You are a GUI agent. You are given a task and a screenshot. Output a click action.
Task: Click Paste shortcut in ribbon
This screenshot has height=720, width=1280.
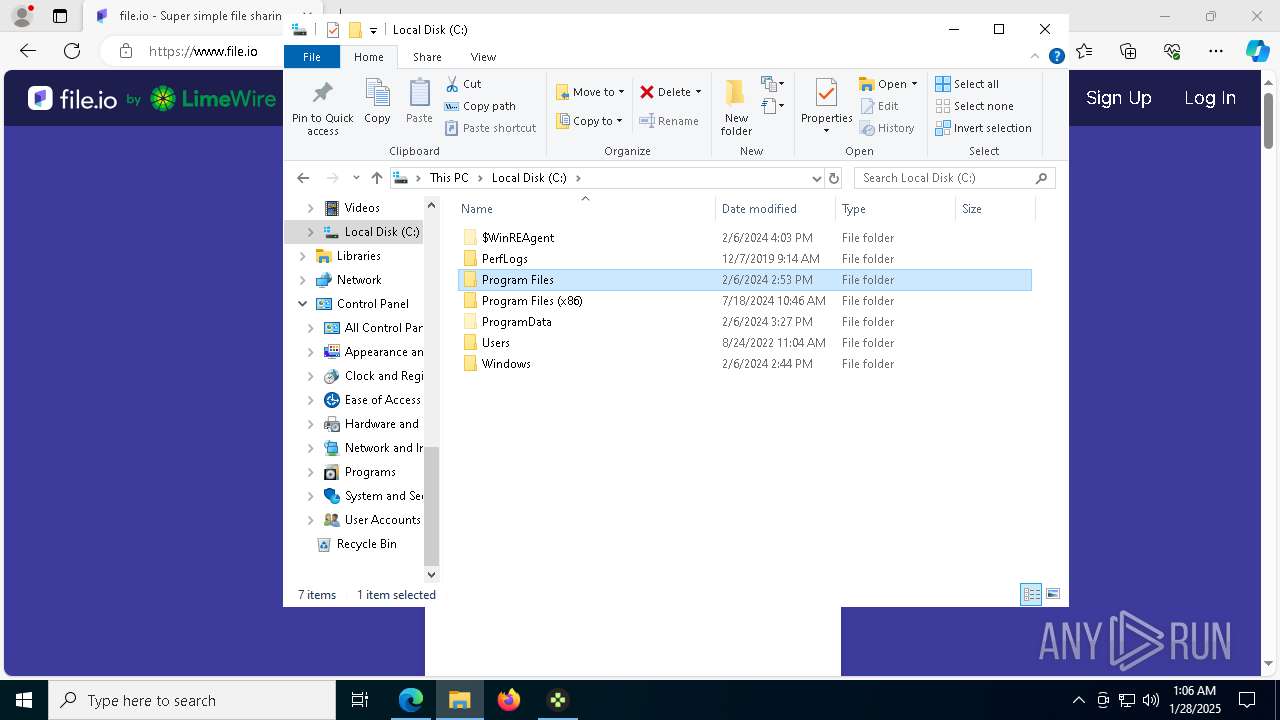[490, 128]
